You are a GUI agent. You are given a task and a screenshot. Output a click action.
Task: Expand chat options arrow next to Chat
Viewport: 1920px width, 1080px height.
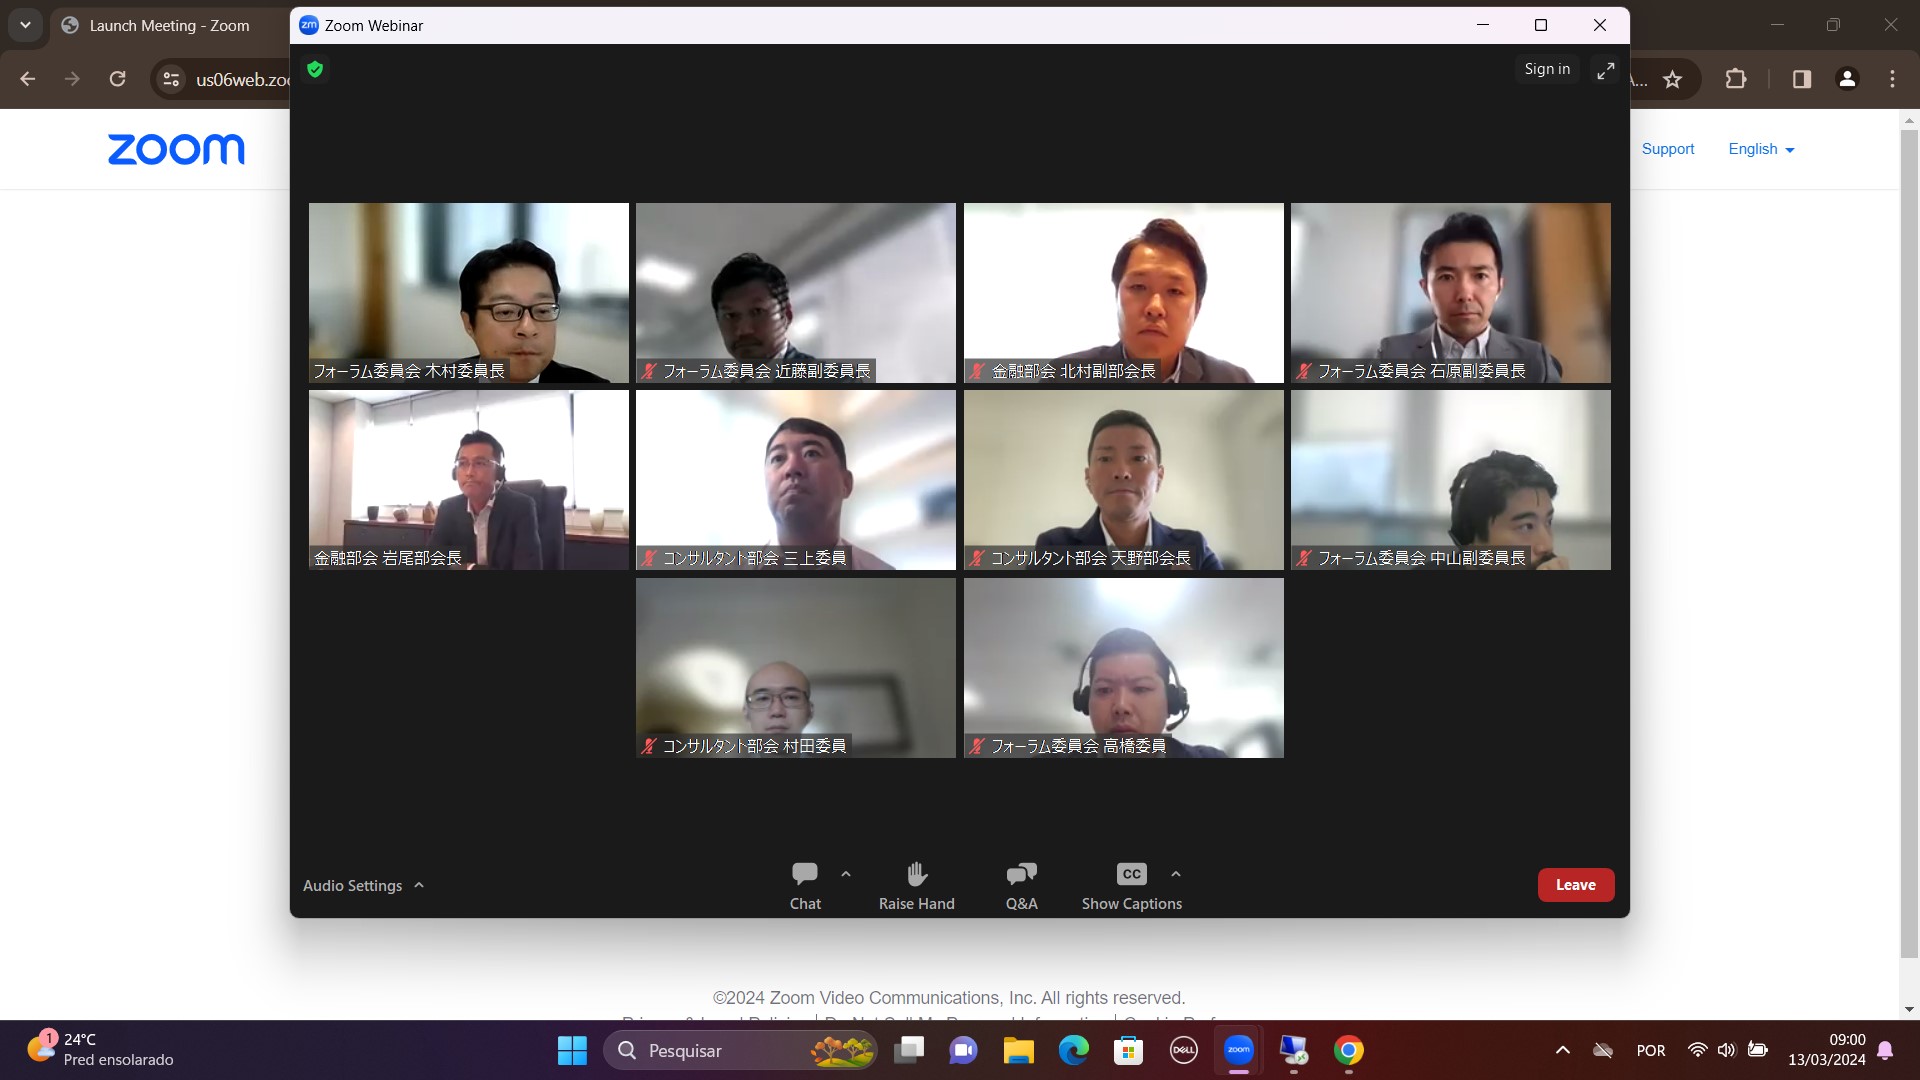(846, 874)
